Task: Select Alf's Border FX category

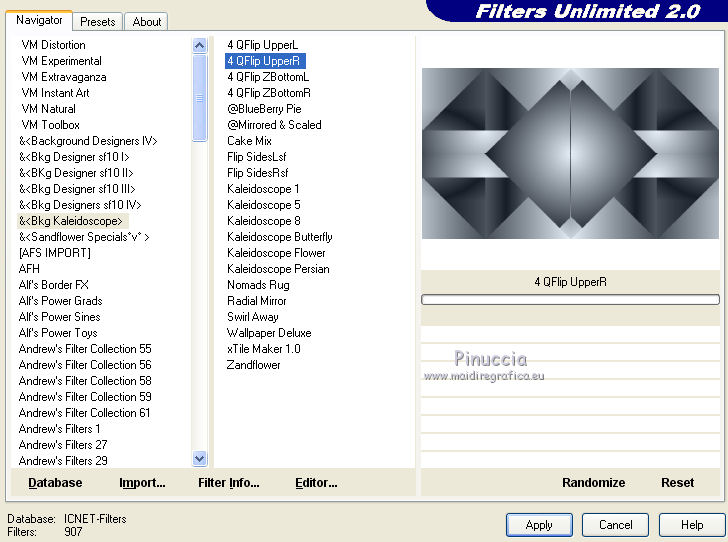Action: coord(53,285)
